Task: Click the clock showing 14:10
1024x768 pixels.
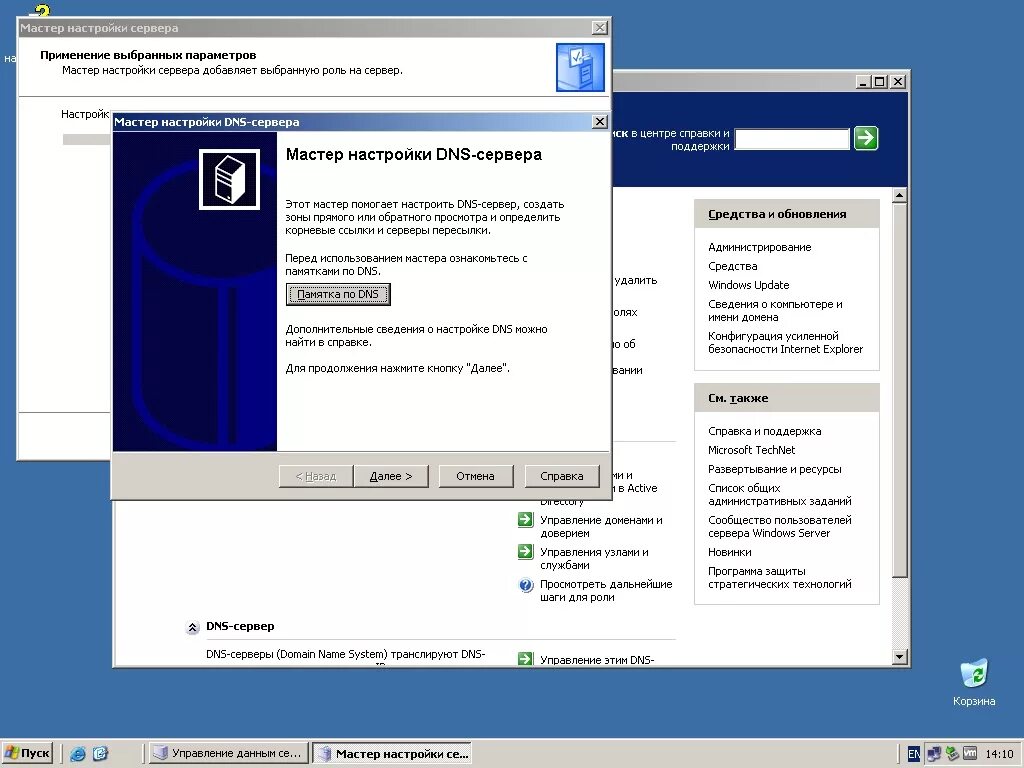Action: point(999,754)
